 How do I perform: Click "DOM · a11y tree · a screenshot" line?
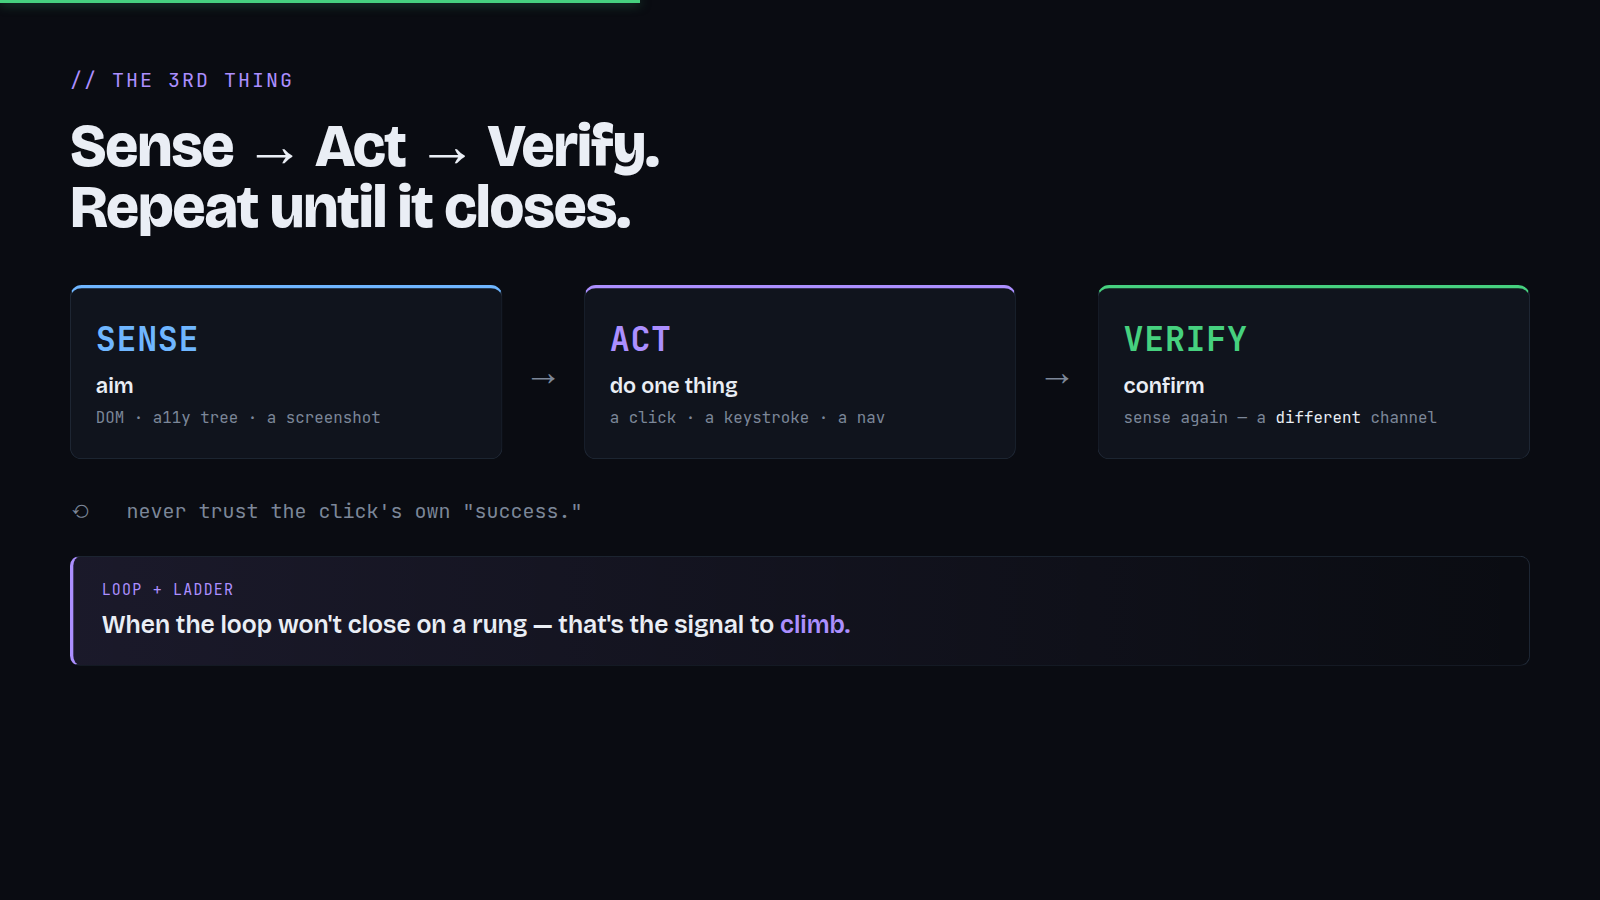click(238, 418)
